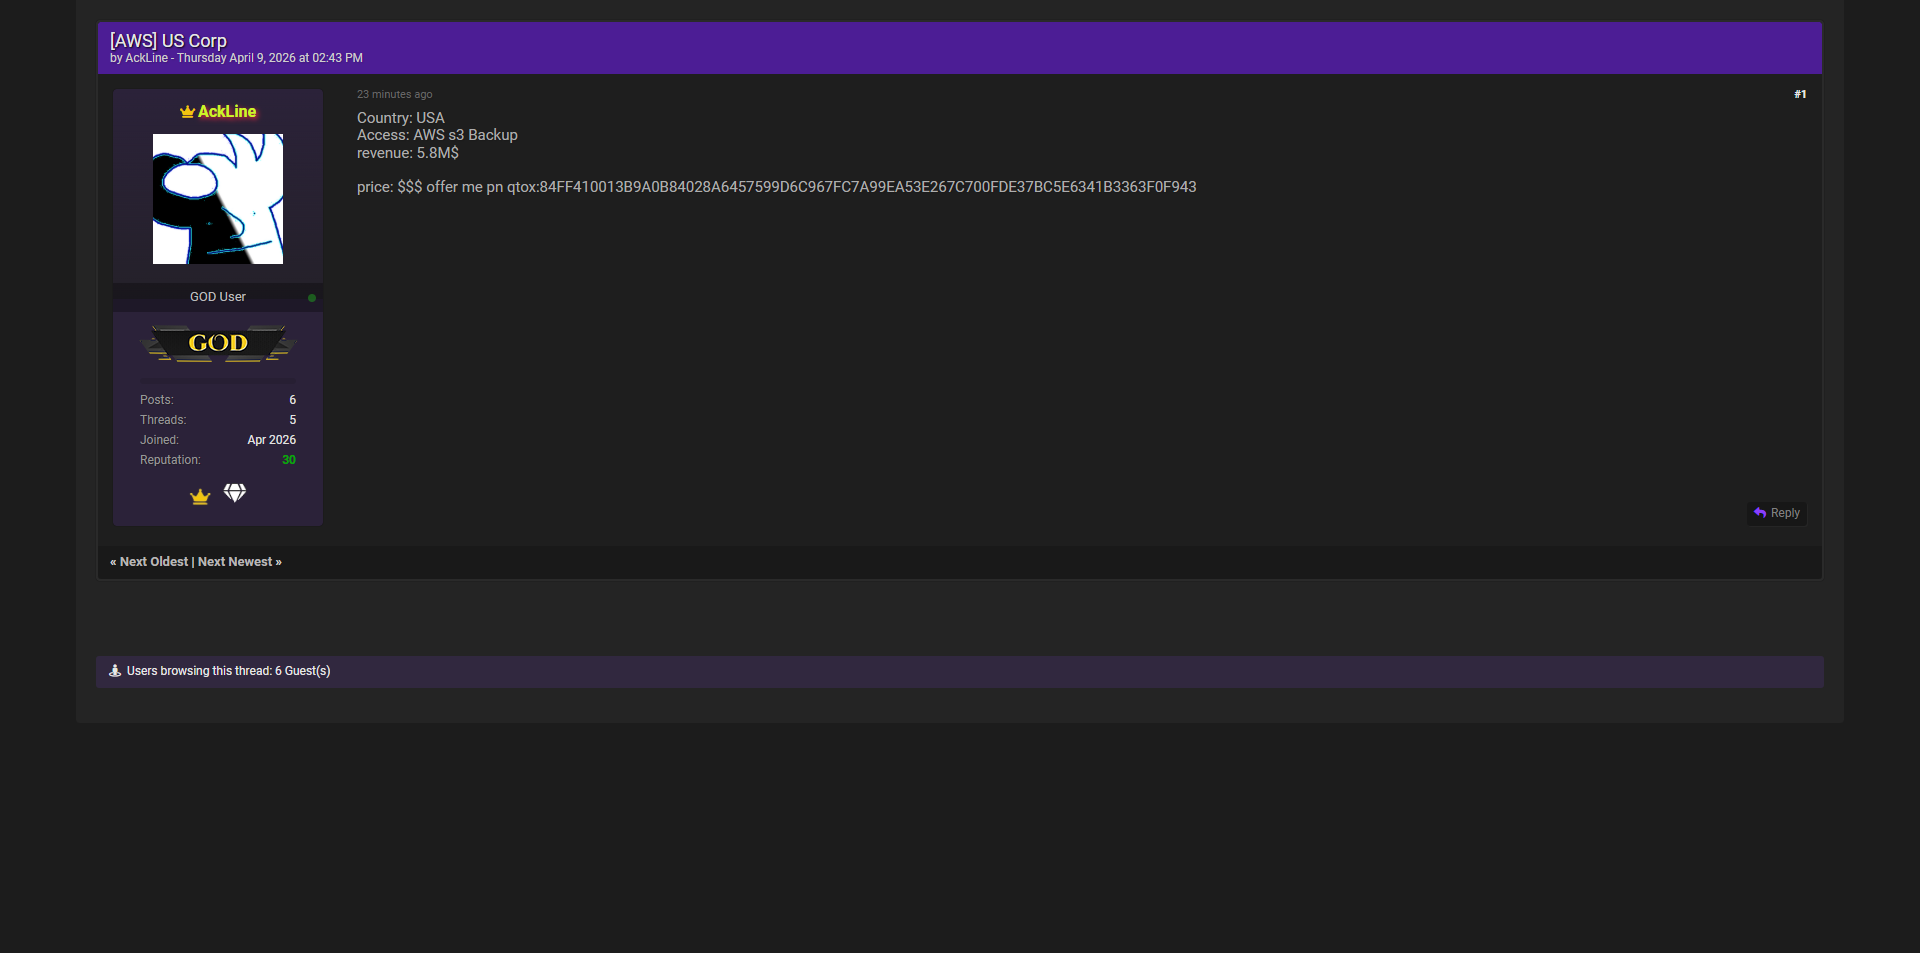Click the "23 minutes ago" post timestamp

click(394, 94)
